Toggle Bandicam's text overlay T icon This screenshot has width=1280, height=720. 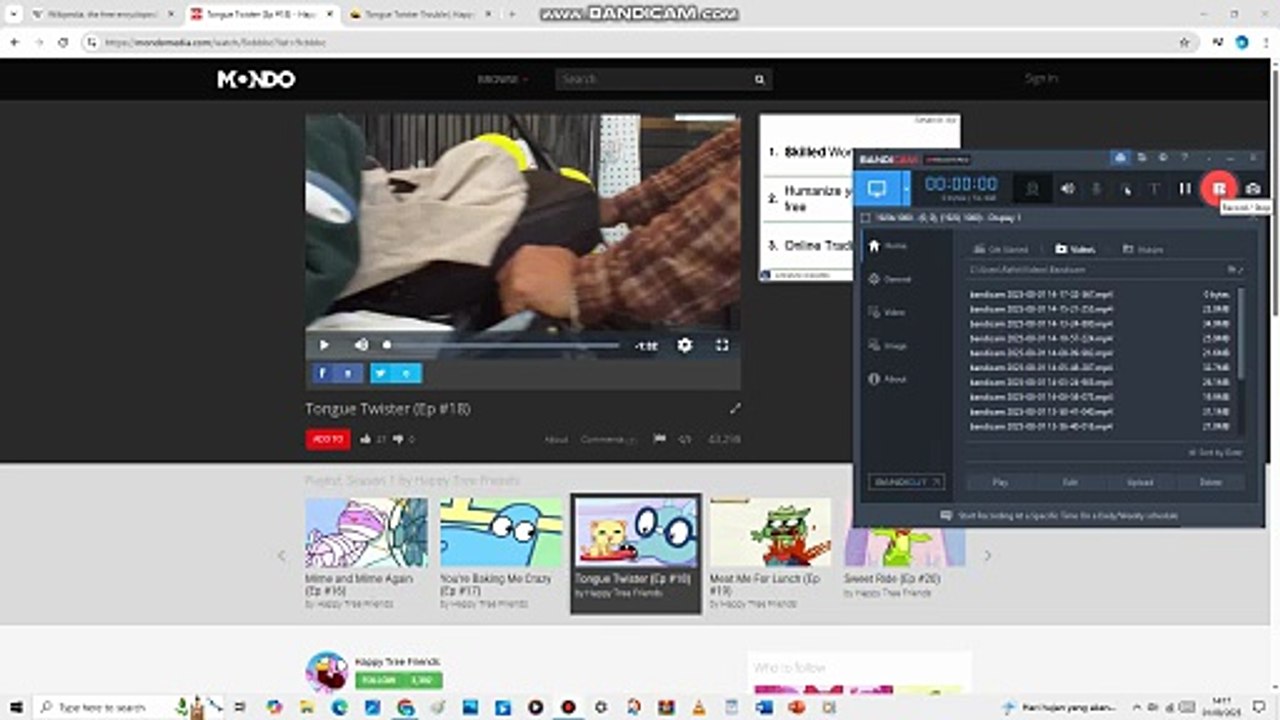pyautogui.click(x=1154, y=188)
